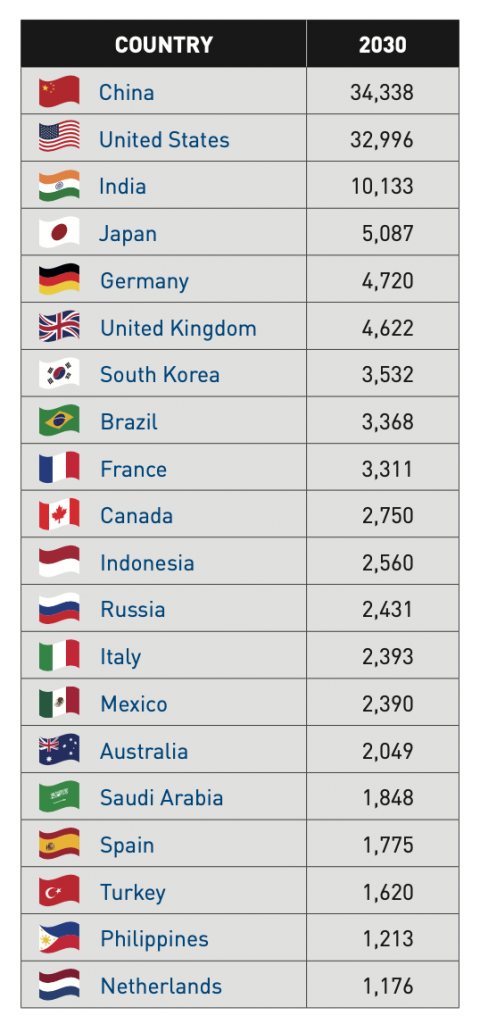Select the Germany flag icon
The height and width of the screenshot is (1024, 480).
59,280
